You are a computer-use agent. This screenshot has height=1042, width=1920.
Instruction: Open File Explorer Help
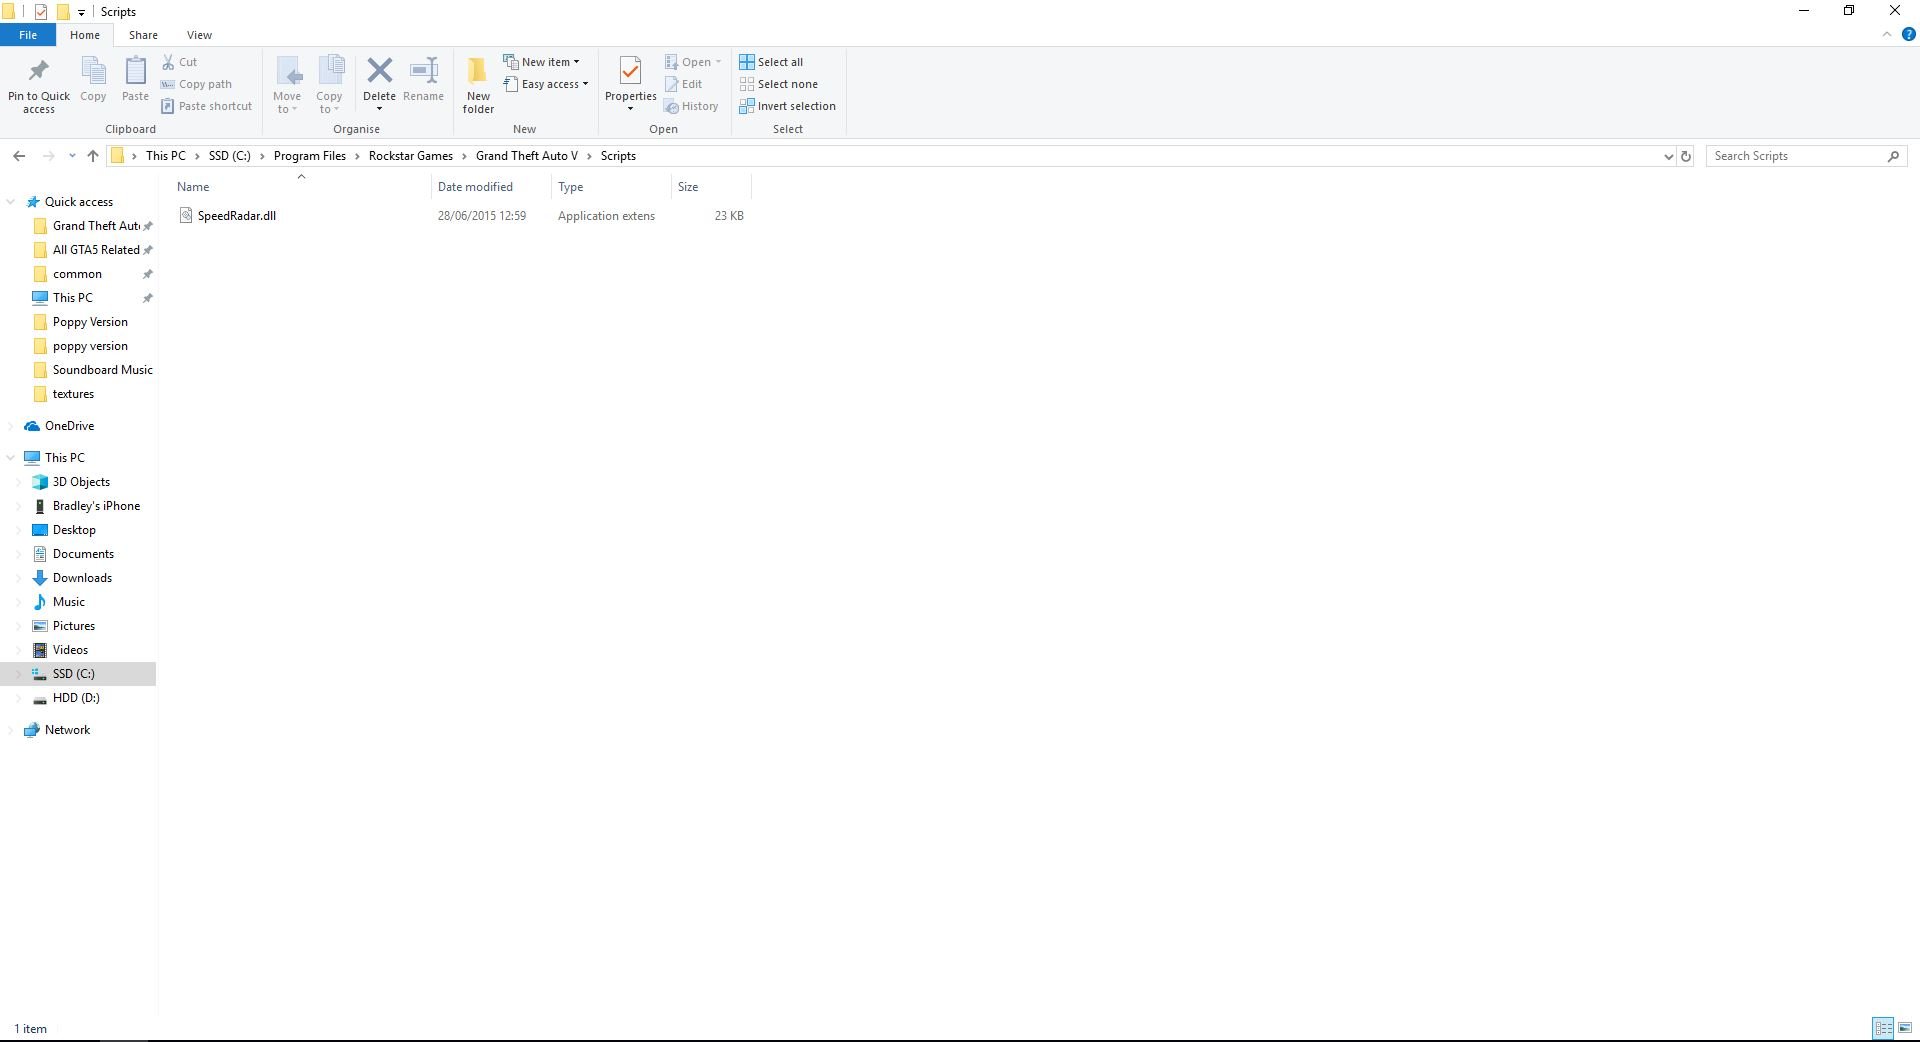[x=1908, y=35]
